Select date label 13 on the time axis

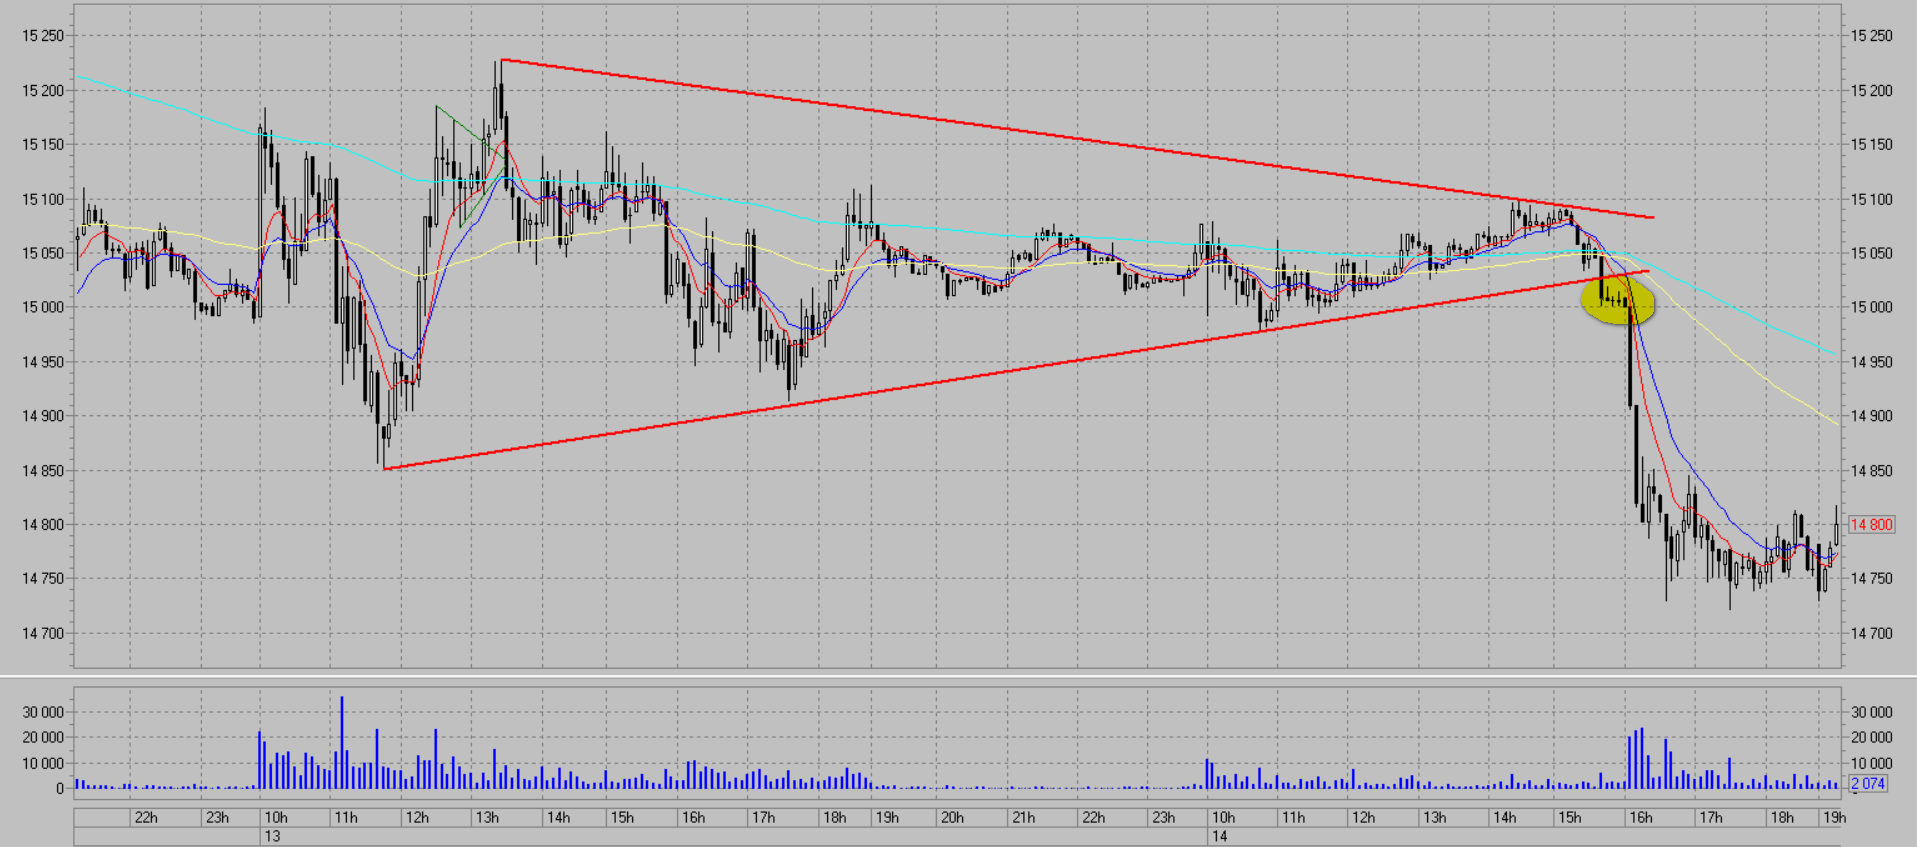(272, 836)
